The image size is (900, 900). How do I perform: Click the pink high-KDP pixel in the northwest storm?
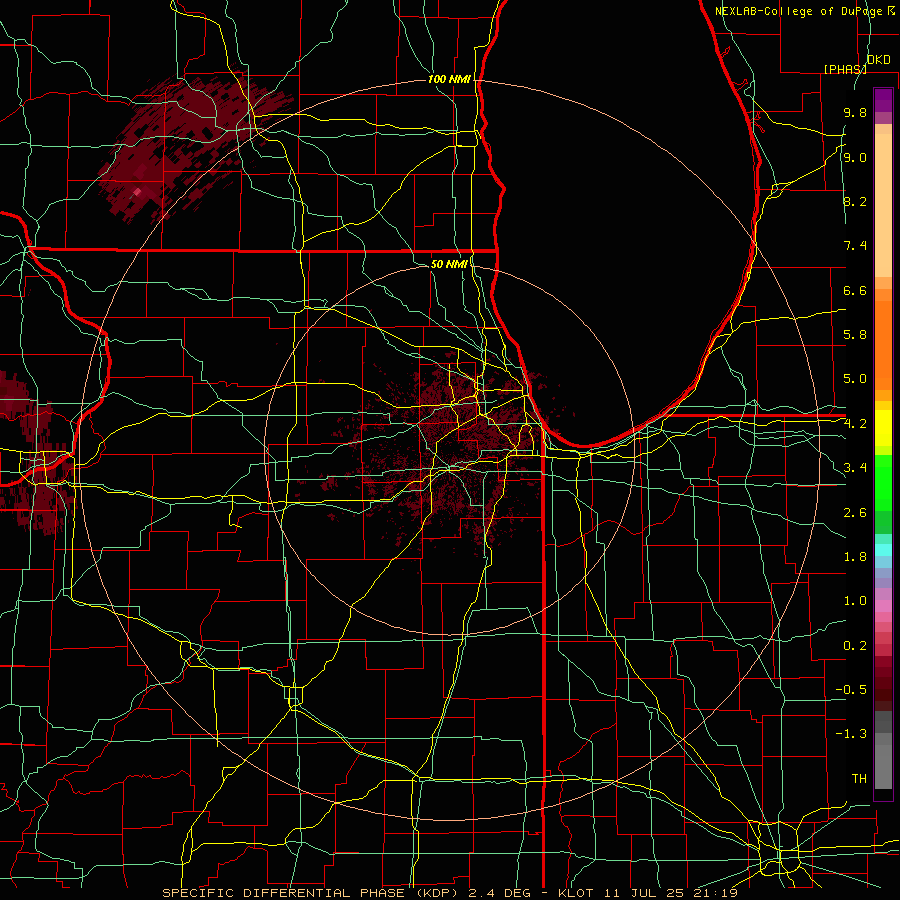pyautogui.click(x=137, y=192)
